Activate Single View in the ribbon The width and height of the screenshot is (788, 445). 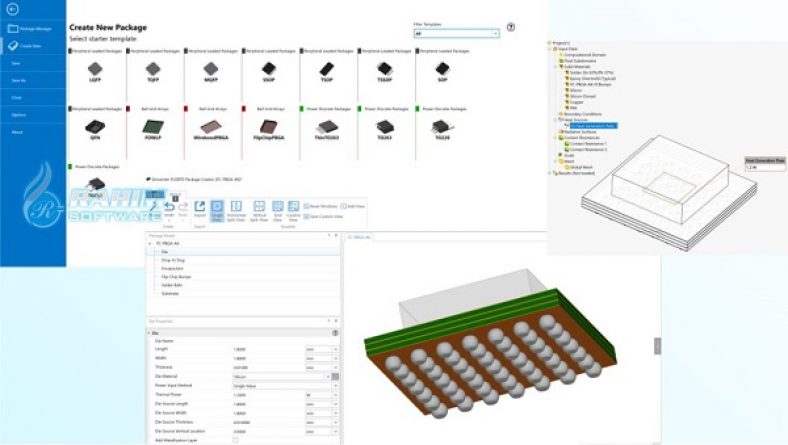[217, 211]
